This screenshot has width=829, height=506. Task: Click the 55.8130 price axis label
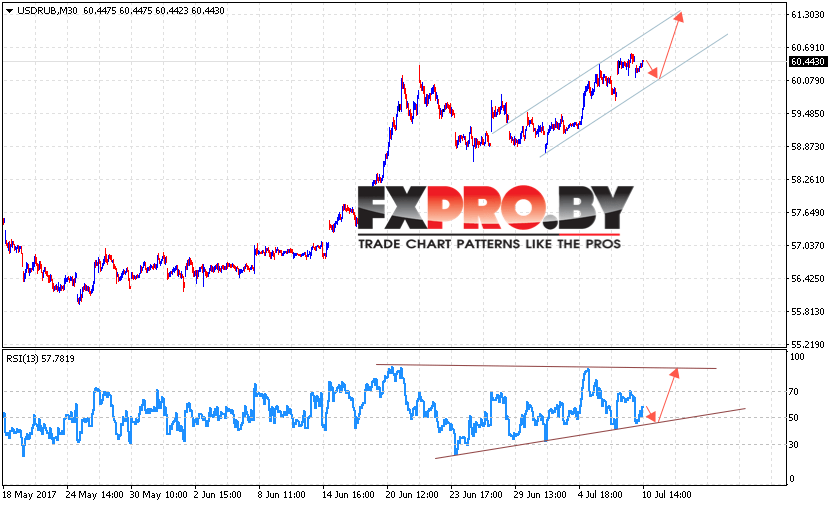click(x=808, y=311)
